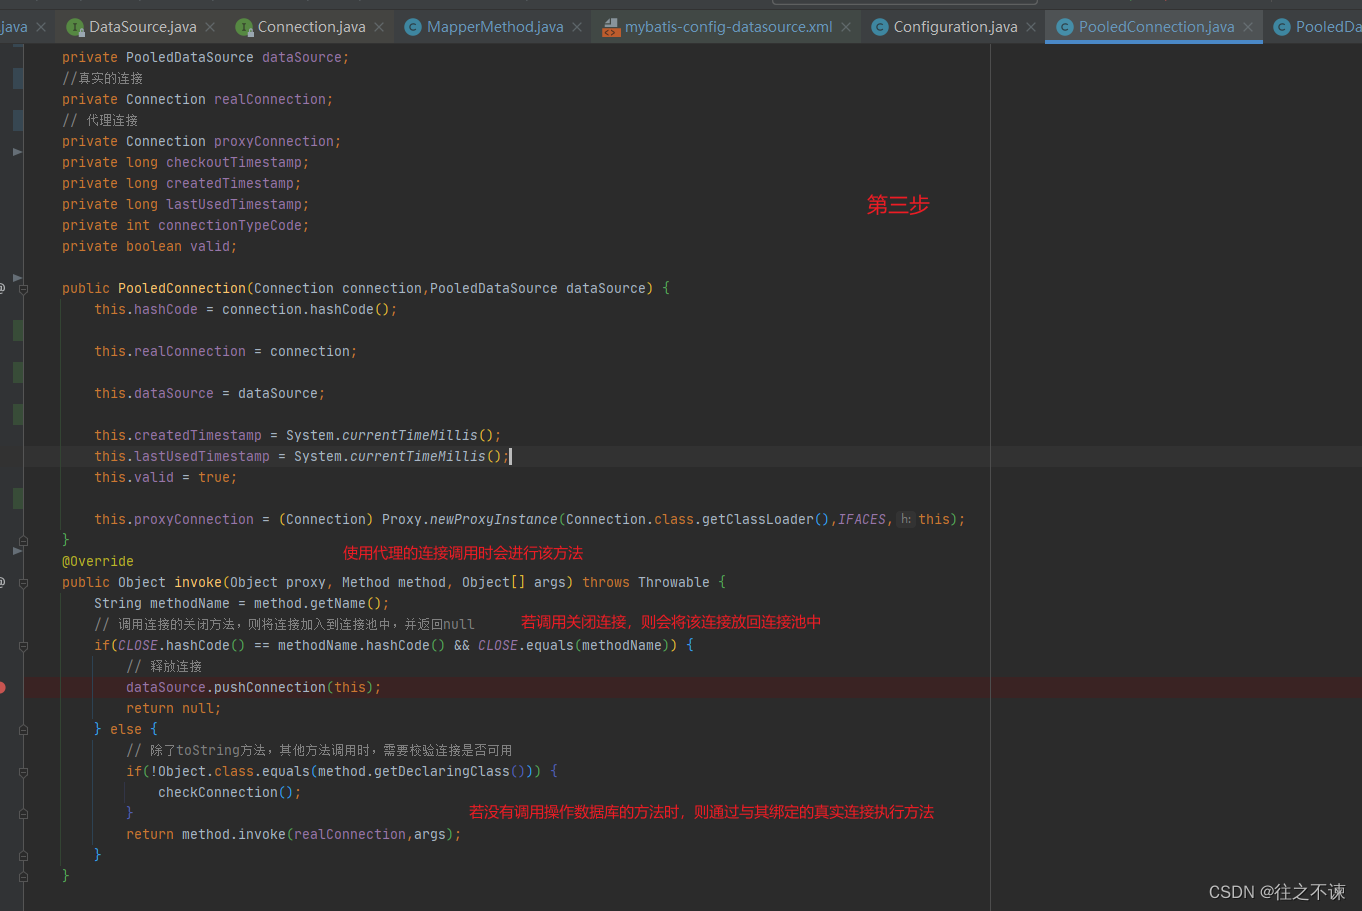This screenshot has width=1362, height=911.
Task: Close the Configuration.java tab
Action: (1031, 27)
